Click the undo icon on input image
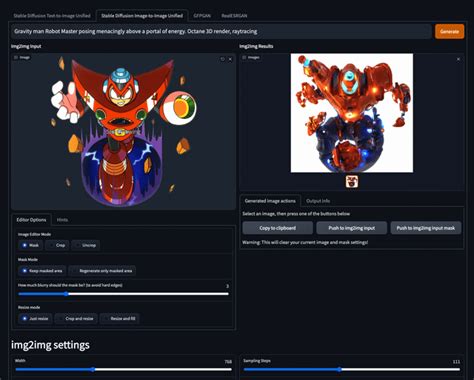 [222, 59]
